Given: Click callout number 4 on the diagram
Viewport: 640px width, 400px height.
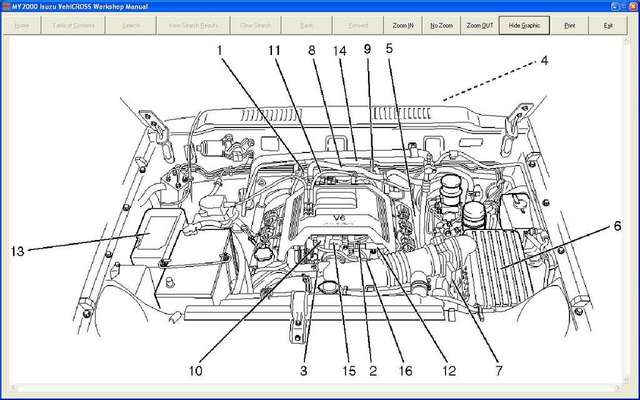Looking at the screenshot, I should [544, 61].
